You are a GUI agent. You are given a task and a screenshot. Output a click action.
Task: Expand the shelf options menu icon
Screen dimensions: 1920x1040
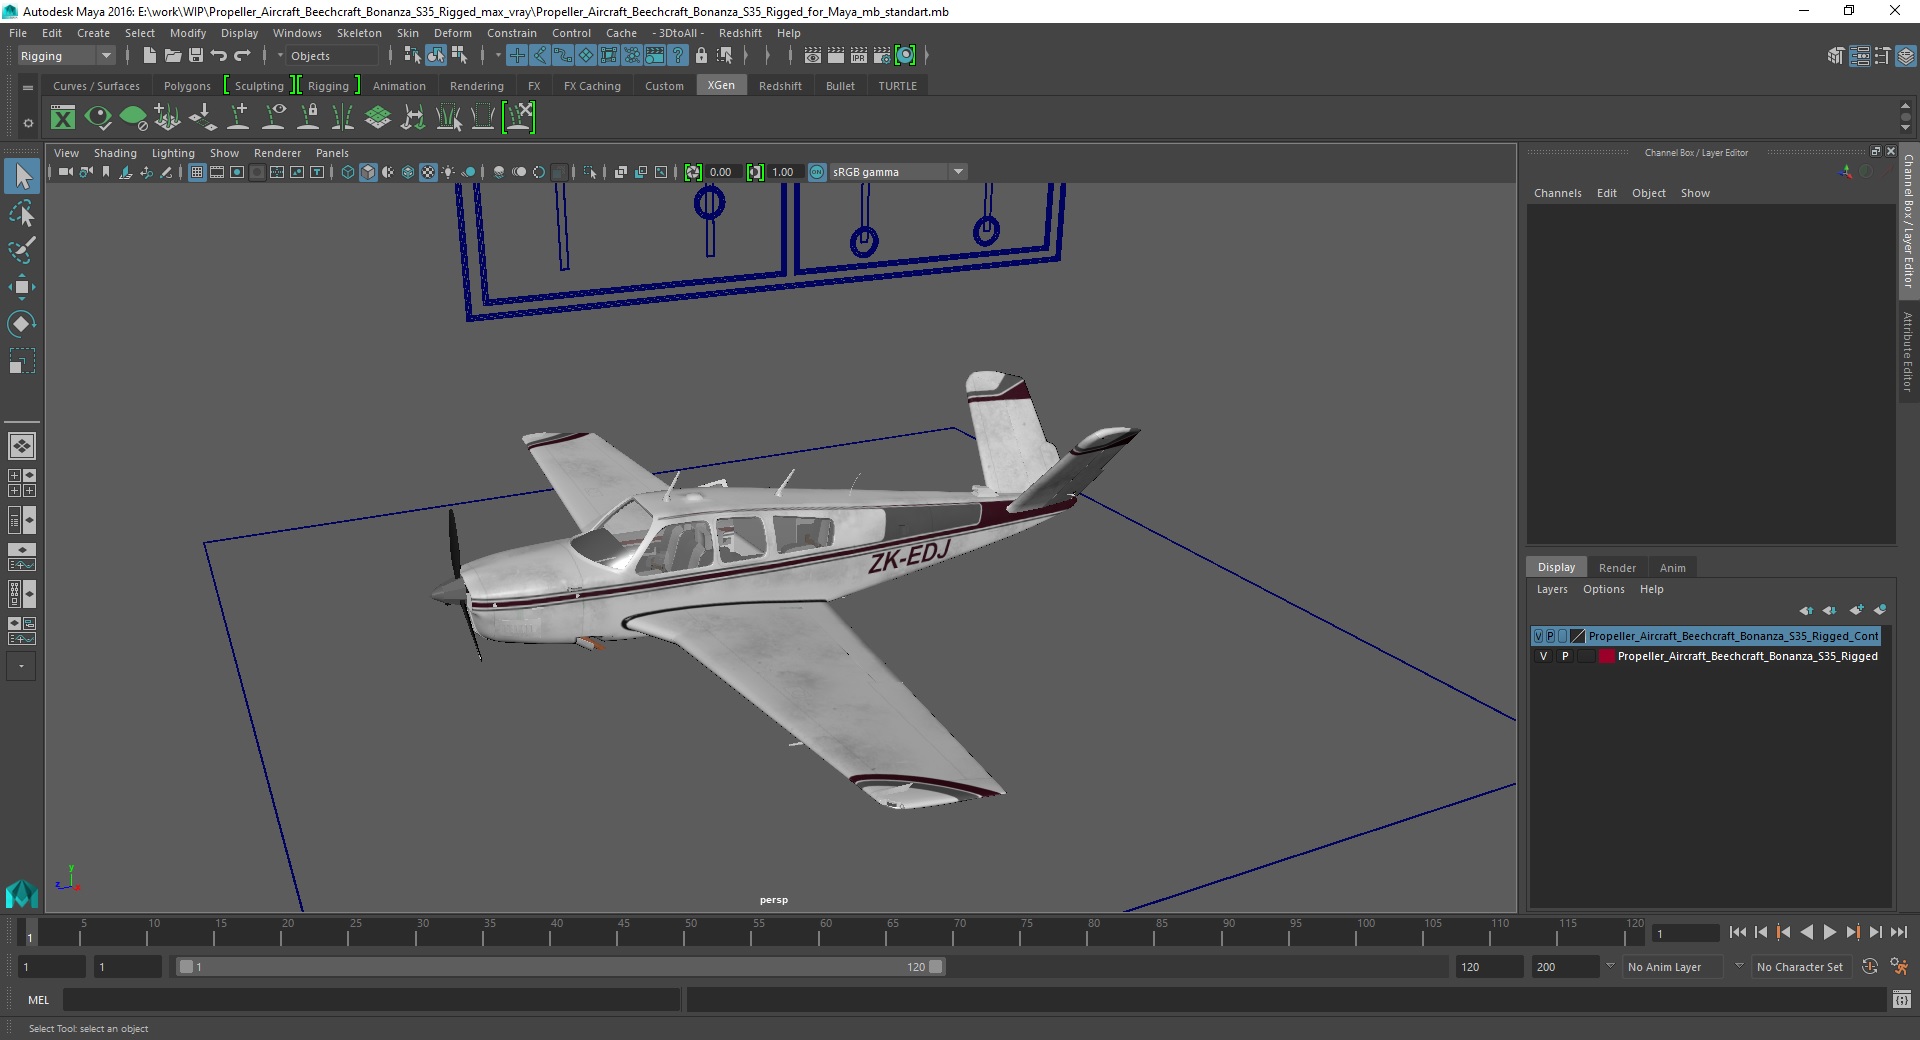28,88
